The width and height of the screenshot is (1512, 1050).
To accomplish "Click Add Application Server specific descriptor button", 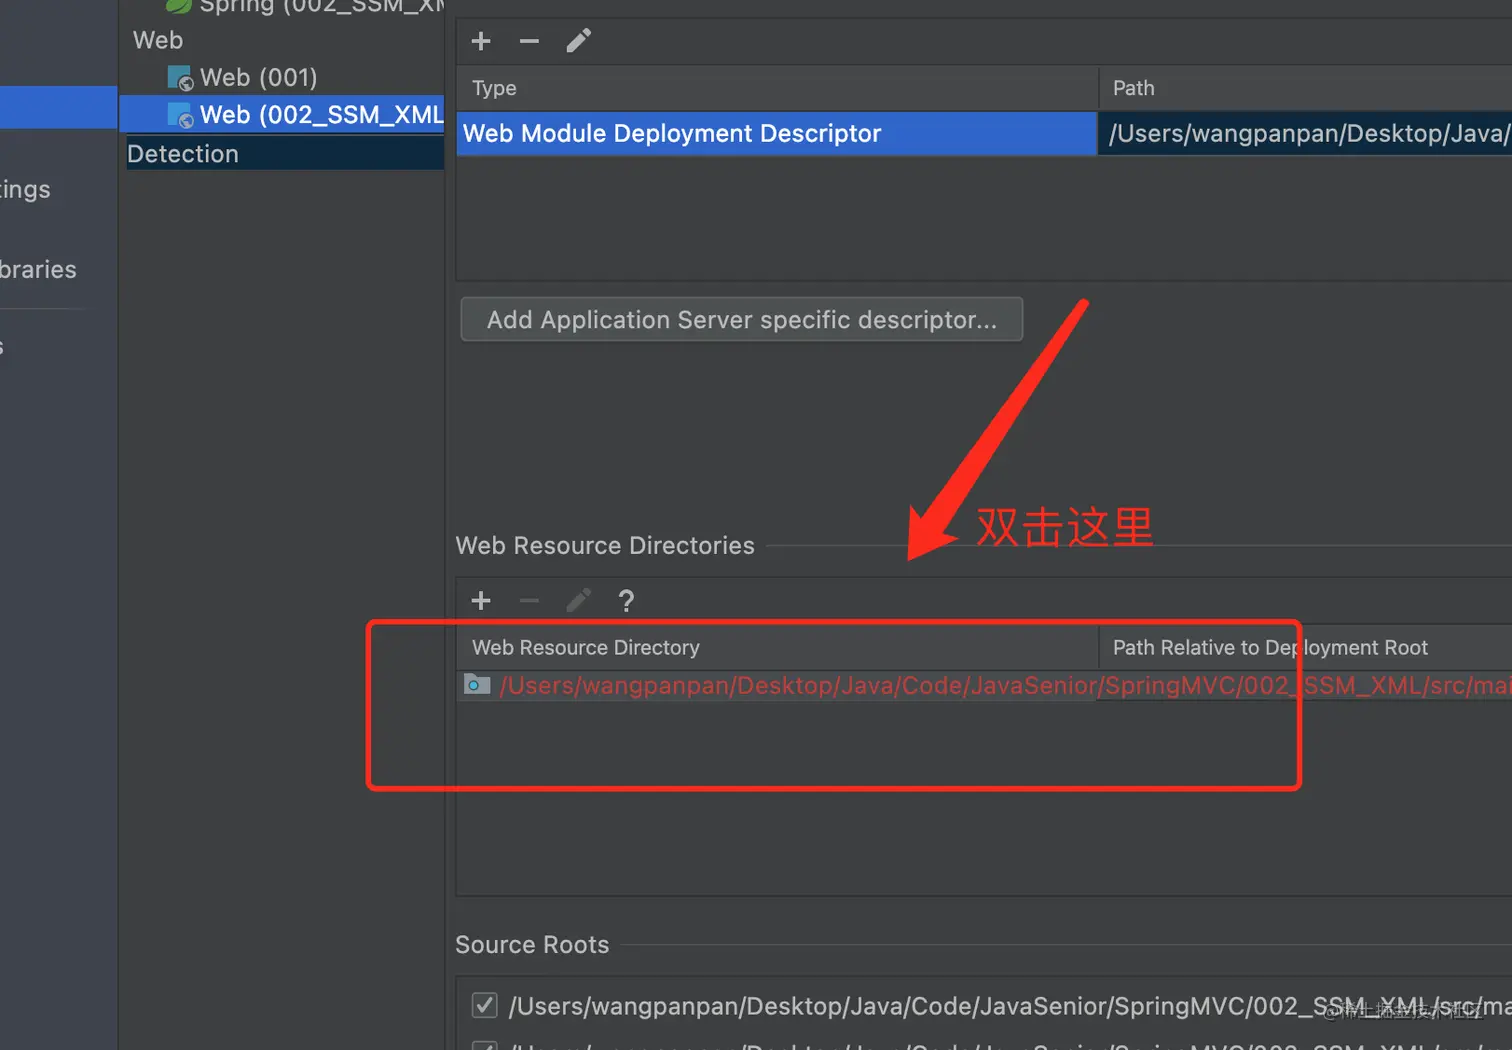I will [x=741, y=319].
